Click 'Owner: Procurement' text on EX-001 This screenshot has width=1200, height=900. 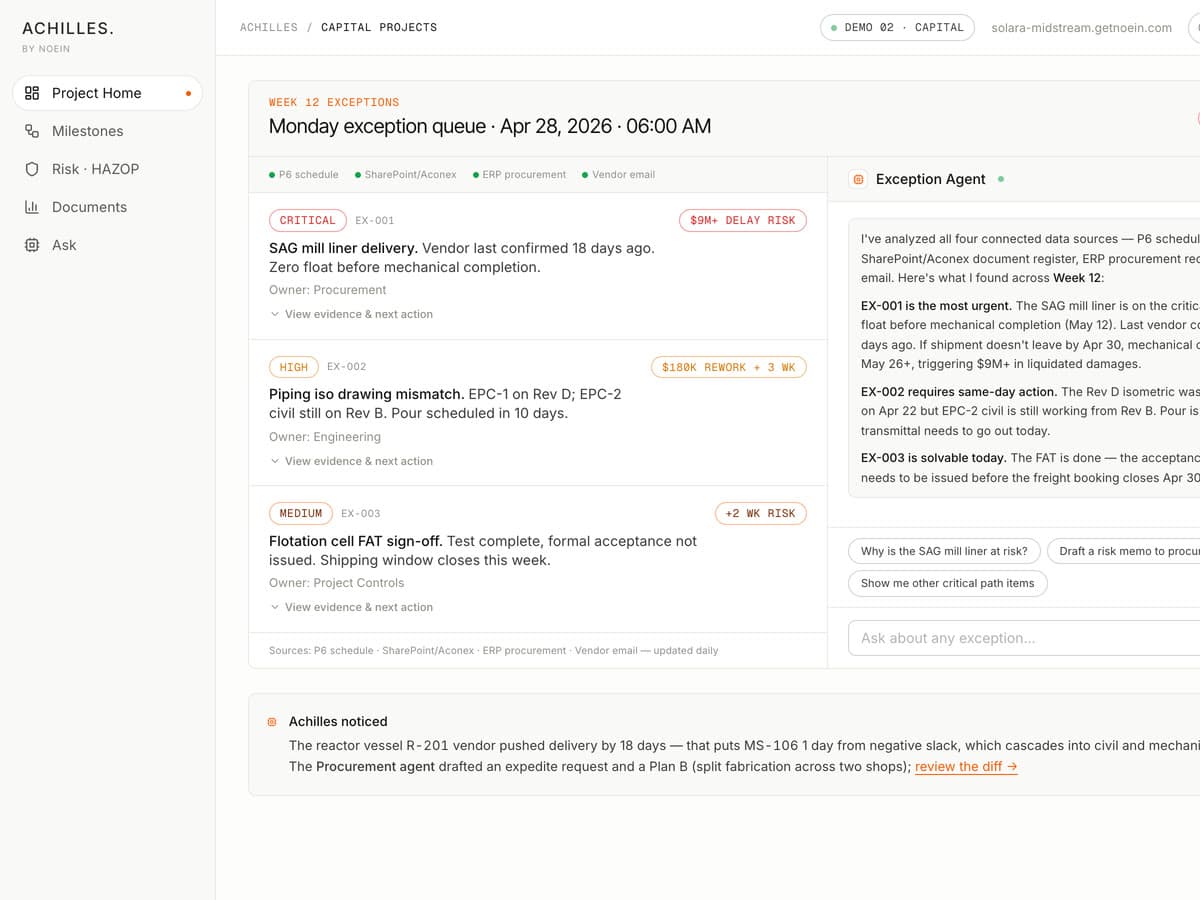328,290
